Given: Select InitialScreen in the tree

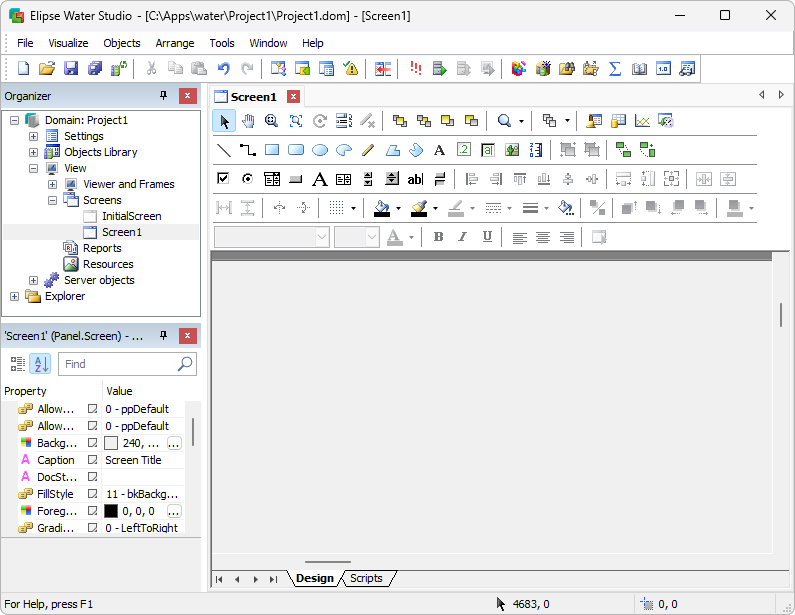Looking at the screenshot, I should pos(131,216).
